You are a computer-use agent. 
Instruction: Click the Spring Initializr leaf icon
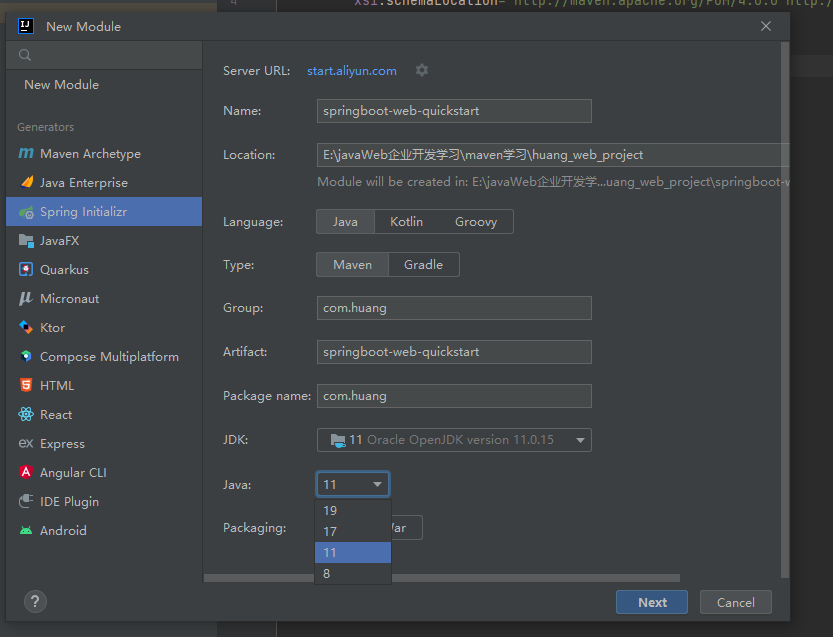point(26,212)
